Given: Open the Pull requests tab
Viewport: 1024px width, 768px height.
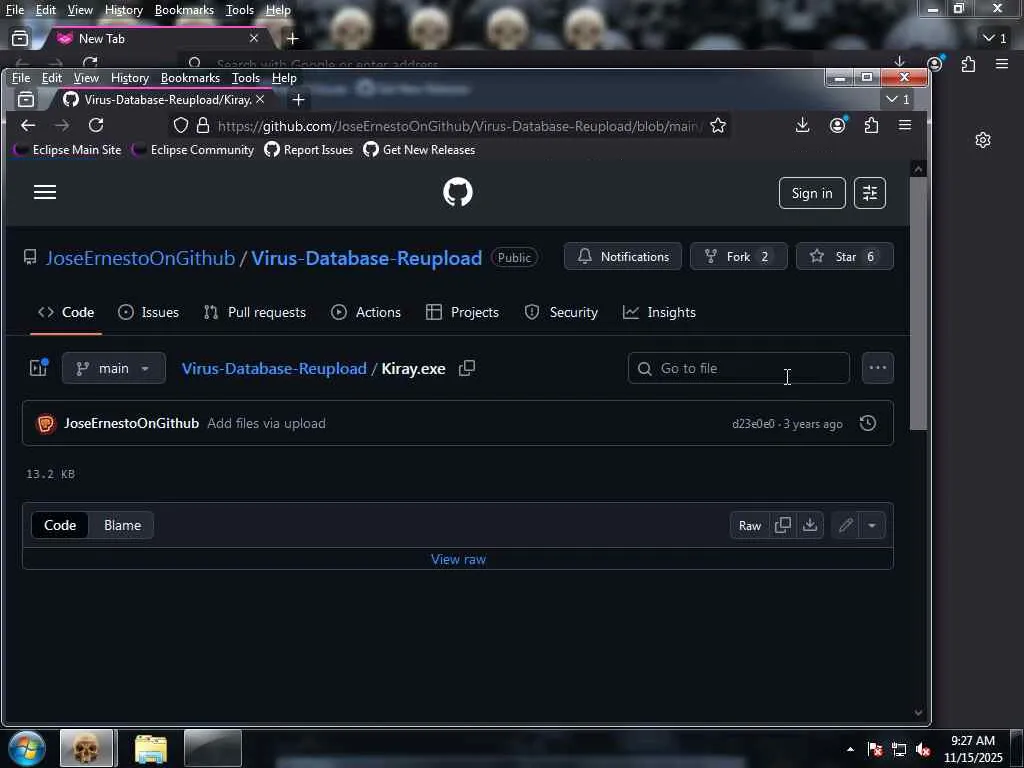Looking at the screenshot, I should (x=255, y=312).
